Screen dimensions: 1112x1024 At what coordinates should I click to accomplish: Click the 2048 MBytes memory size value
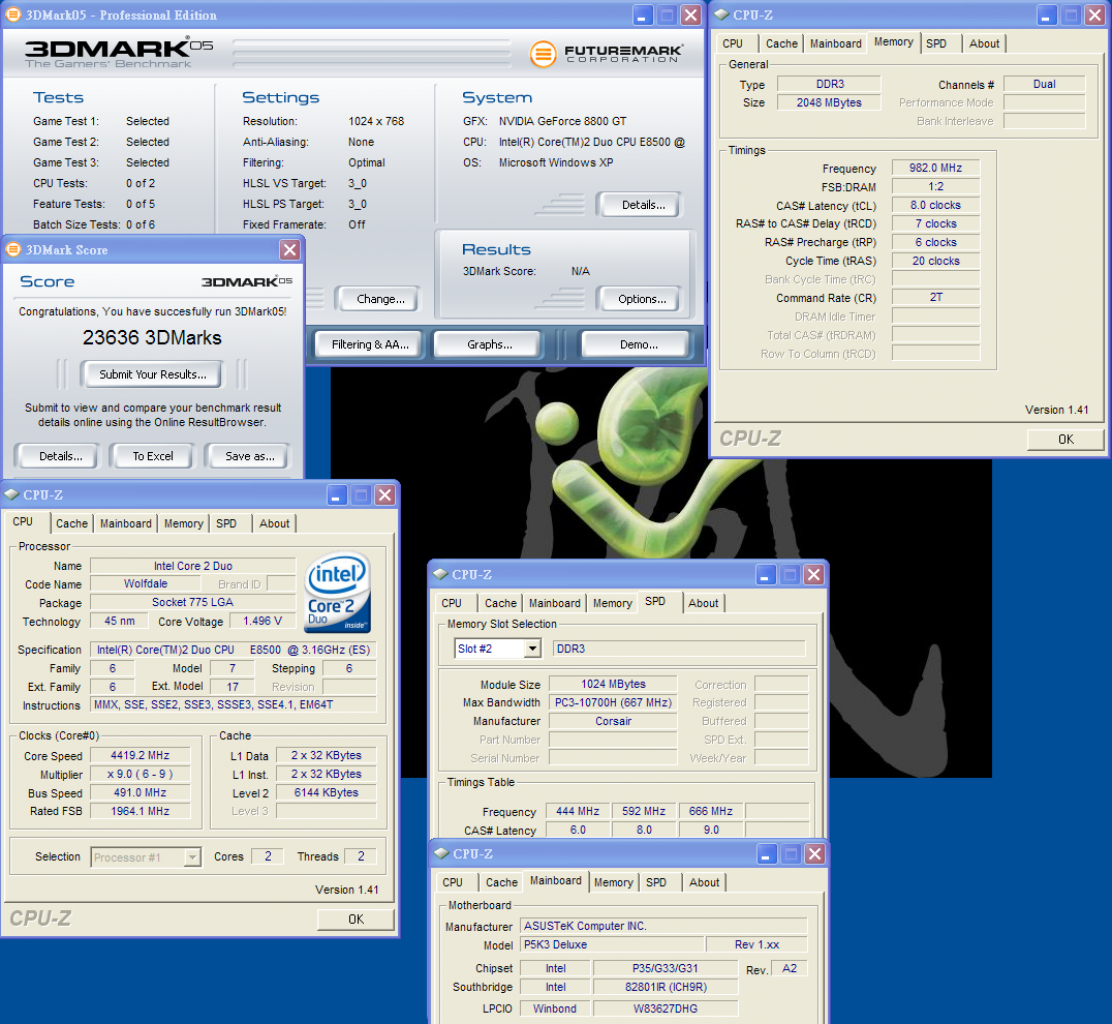click(x=828, y=103)
